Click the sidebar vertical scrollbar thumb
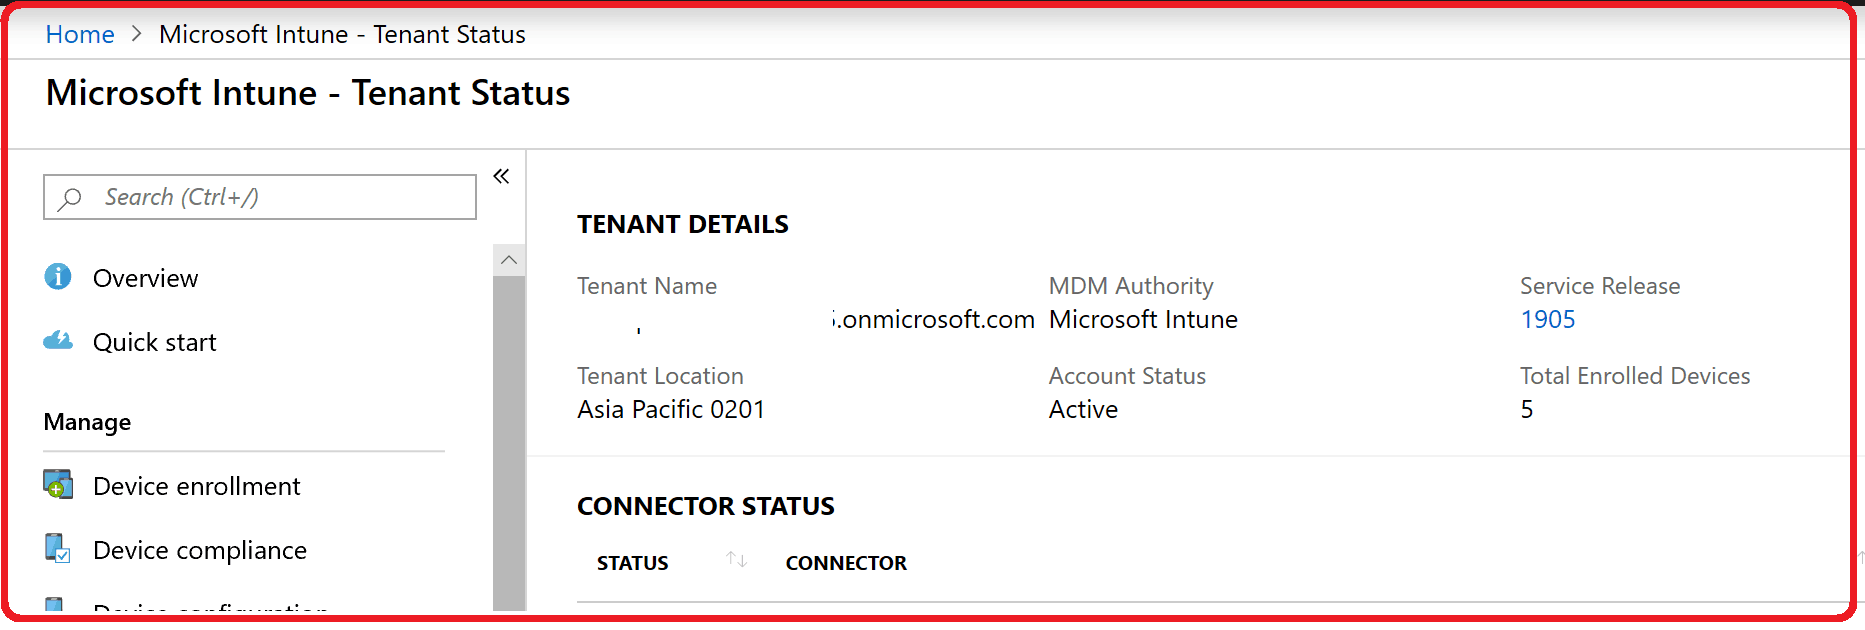1865x630 pixels. [509, 443]
